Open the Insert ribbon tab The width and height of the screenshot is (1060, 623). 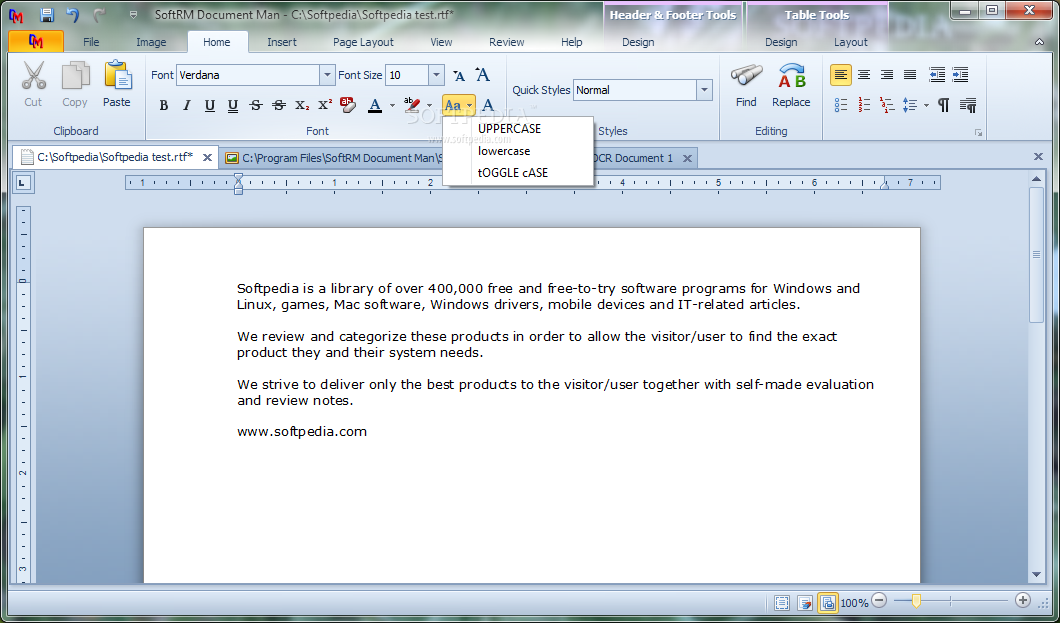282,42
